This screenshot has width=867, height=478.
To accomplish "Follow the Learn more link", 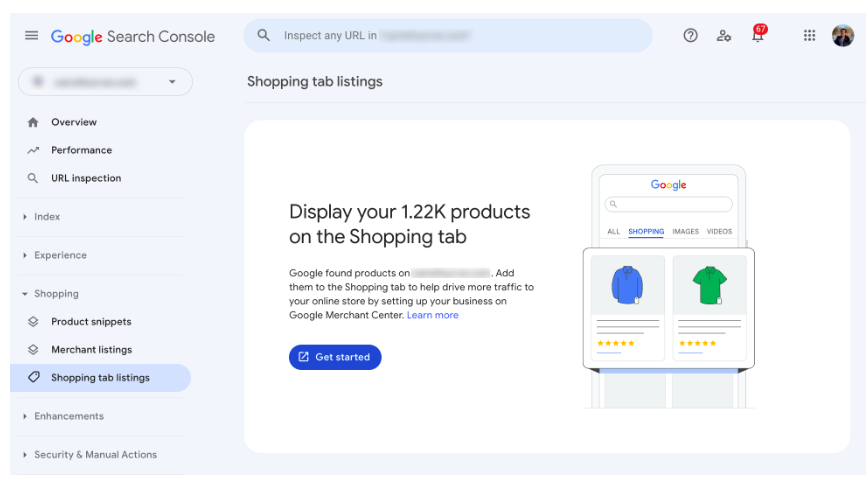I will pos(432,315).
